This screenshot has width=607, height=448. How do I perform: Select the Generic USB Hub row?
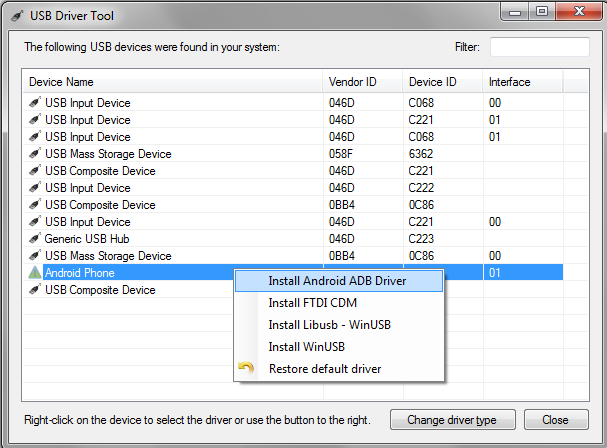(293, 239)
